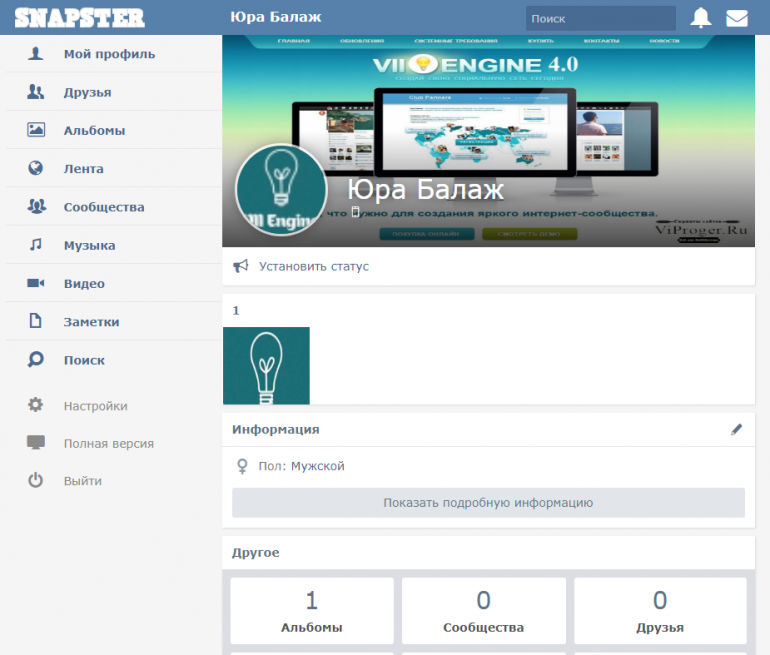Click the Настройки gear icon
This screenshot has height=655, width=770.
coord(36,406)
